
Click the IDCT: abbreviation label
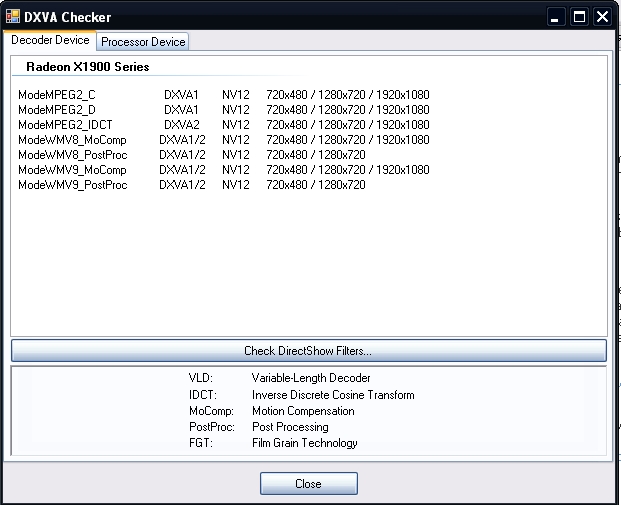[203, 395]
